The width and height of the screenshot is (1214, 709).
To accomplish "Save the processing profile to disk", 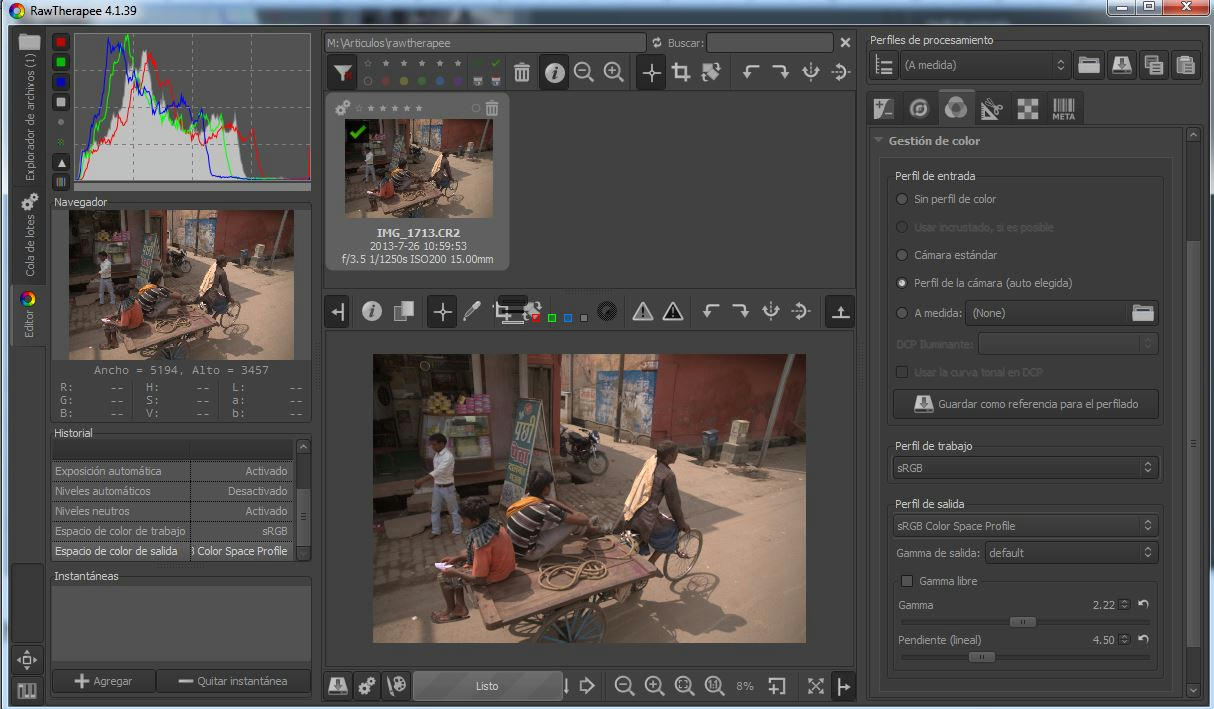I will coord(1121,65).
